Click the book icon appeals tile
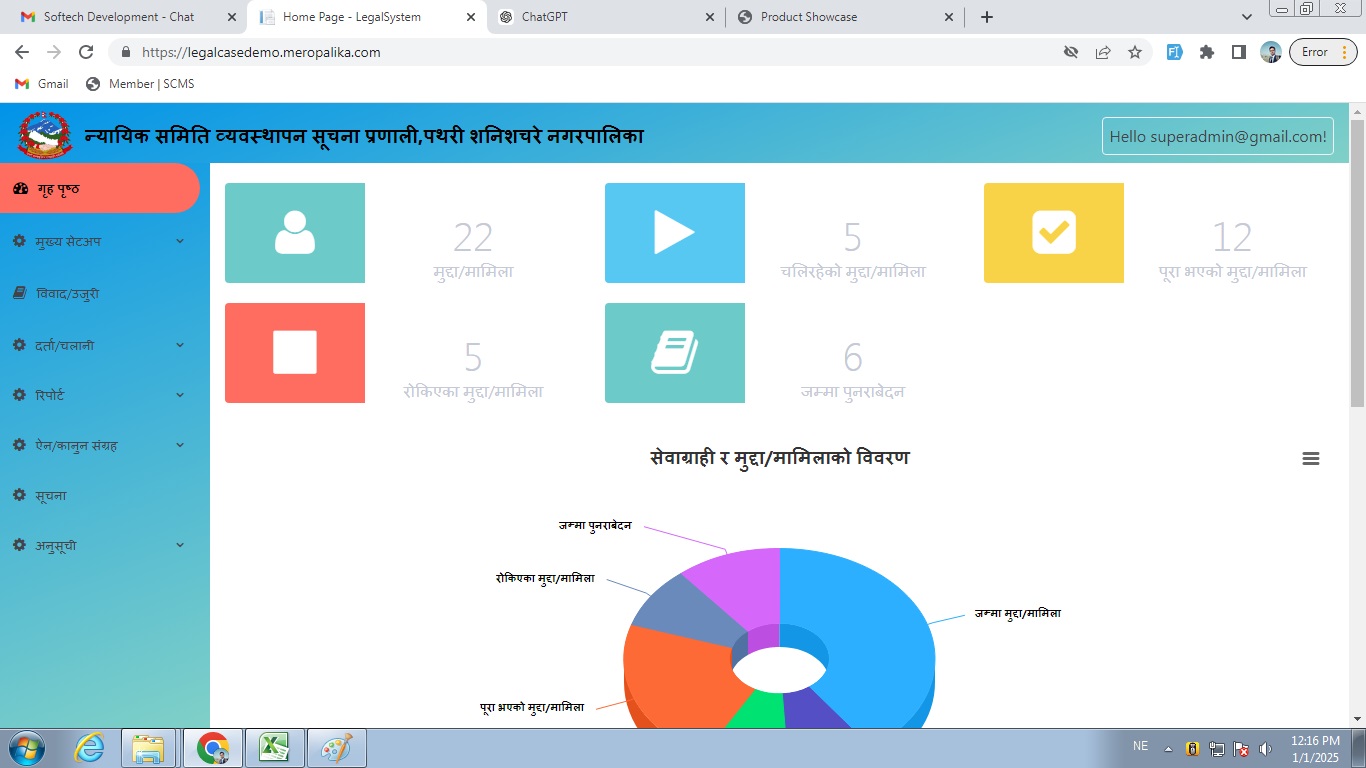 point(674,353)
